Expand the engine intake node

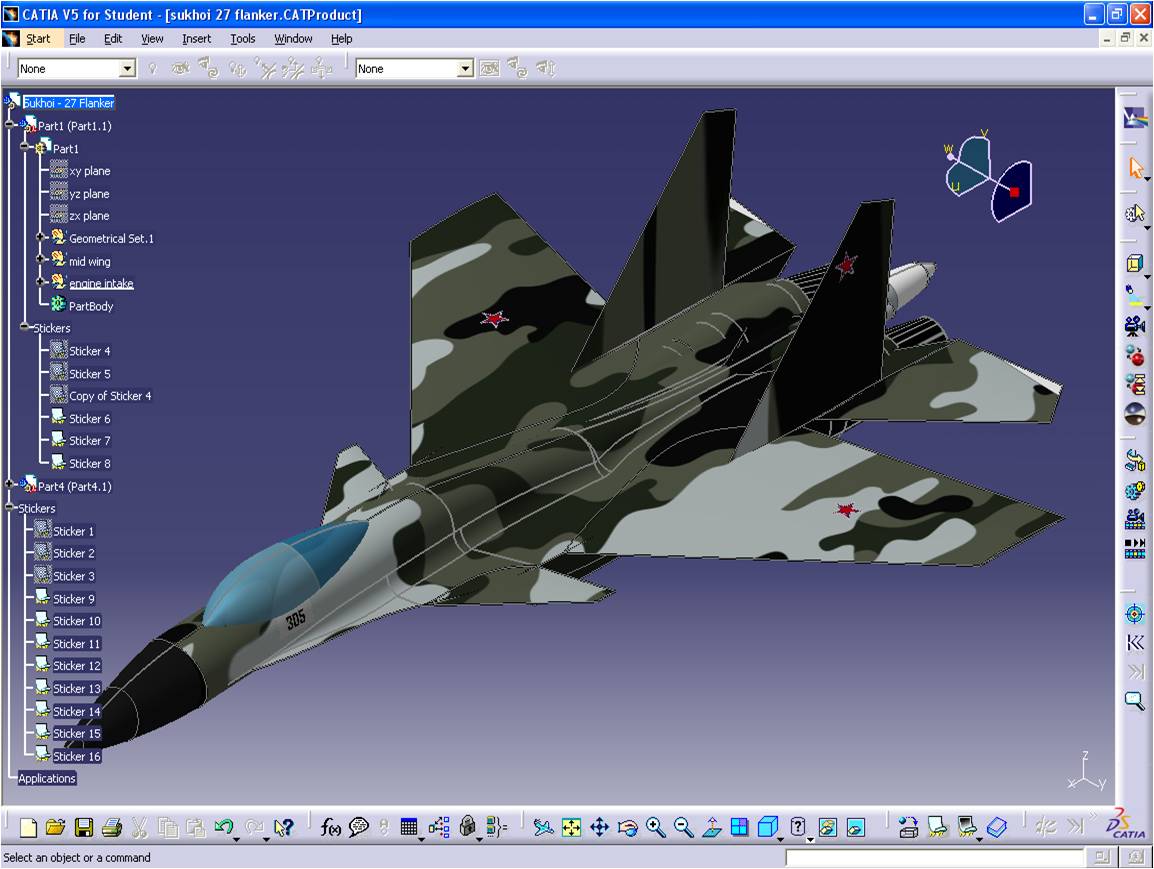coord(40,283)
